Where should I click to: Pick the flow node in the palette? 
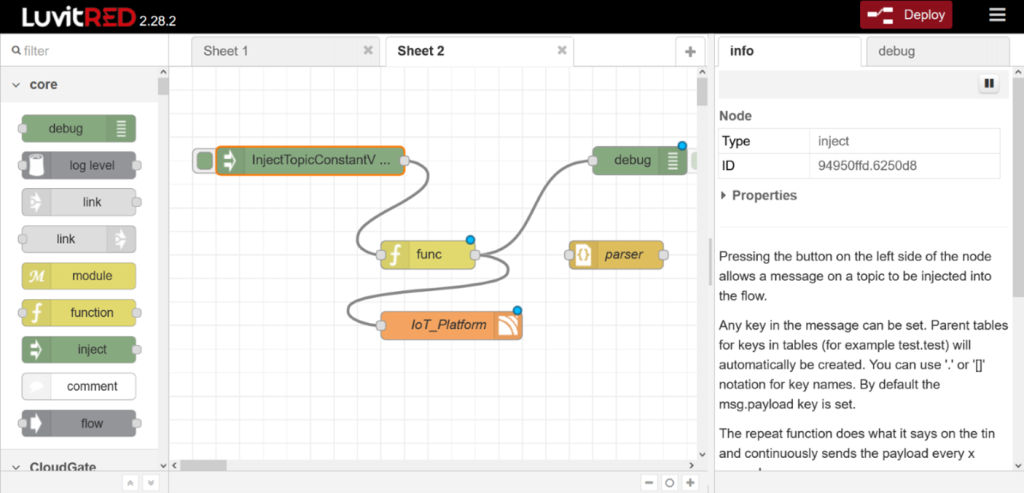(x=79, y=423)
